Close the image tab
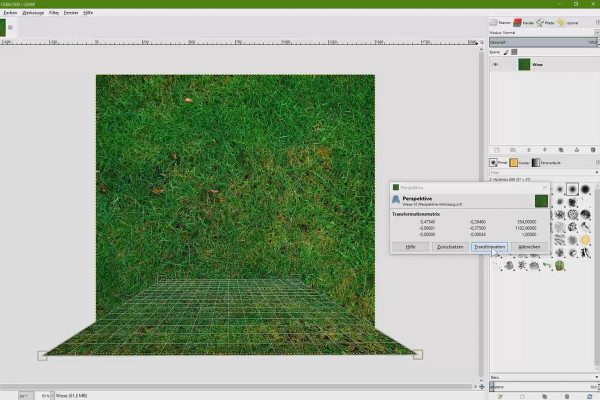This screenshot has height=400, width=600. [x=10, y=28]
